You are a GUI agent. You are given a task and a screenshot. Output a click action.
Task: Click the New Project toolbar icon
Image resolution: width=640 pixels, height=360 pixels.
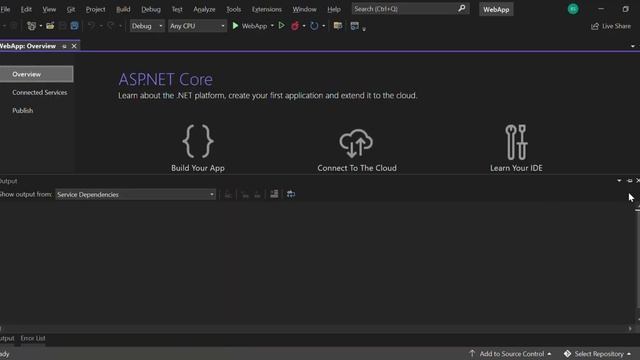pyautogui.click(x=31, y=26)
